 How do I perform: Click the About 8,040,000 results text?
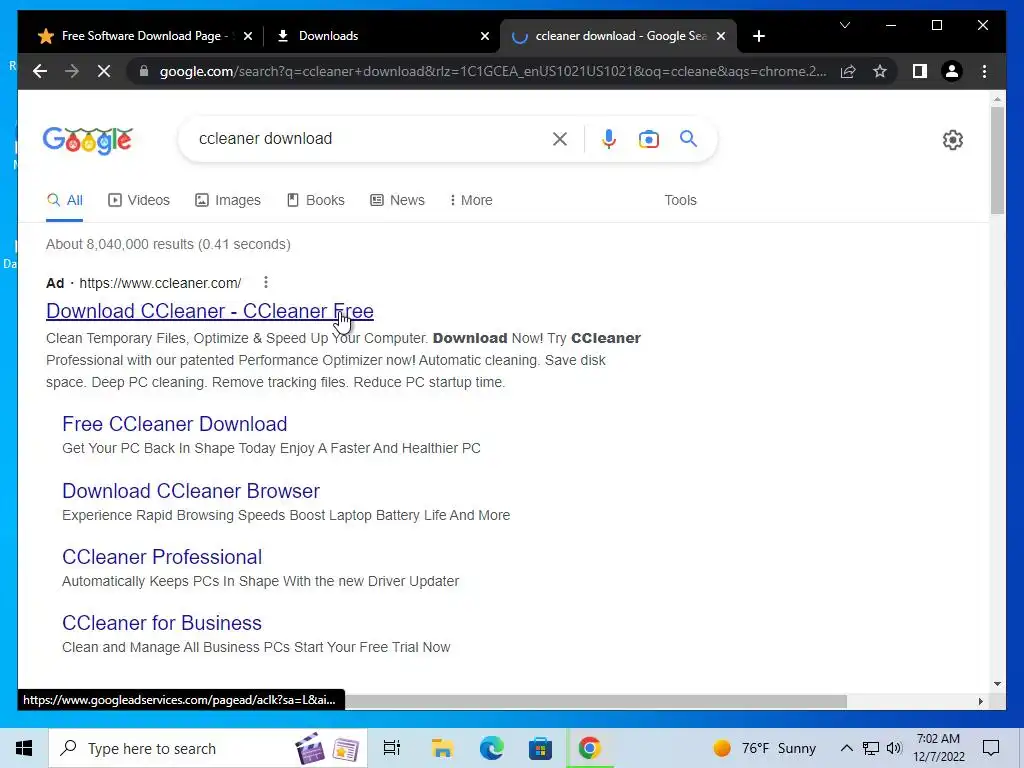pyautogui.click(x=168, y=244)
